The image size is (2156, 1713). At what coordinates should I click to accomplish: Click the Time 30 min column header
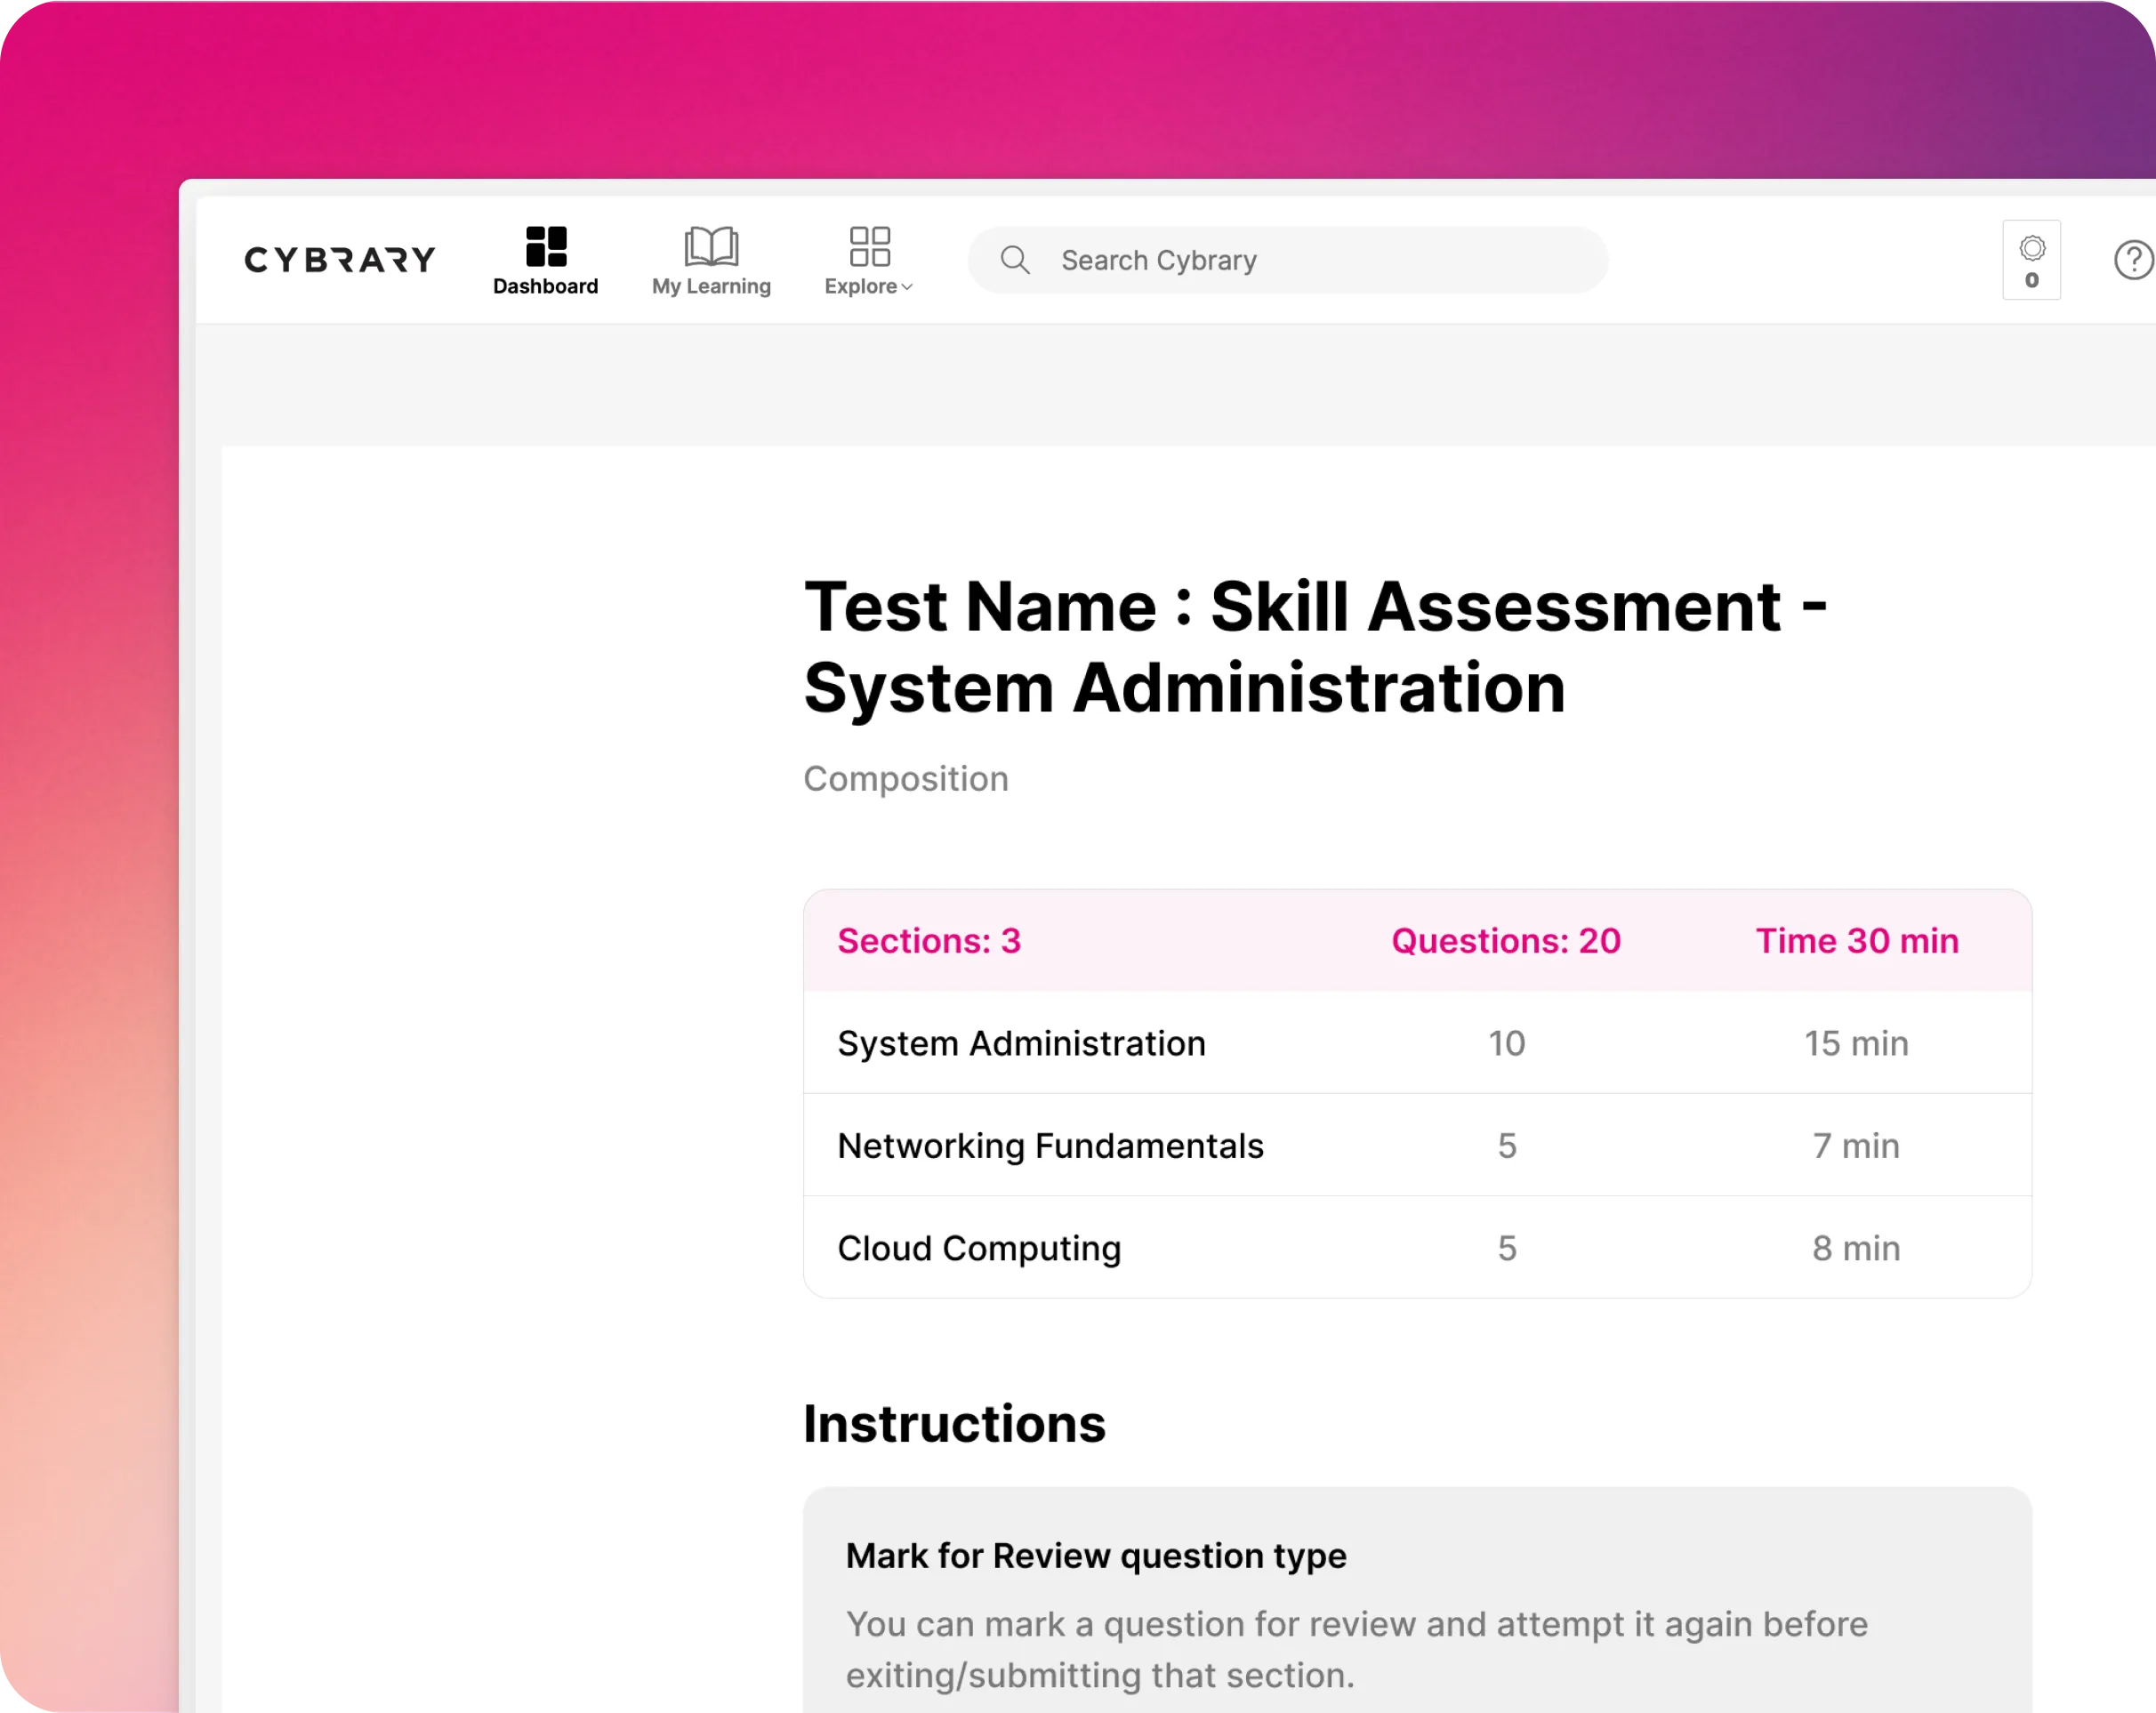coord(1857,941)
